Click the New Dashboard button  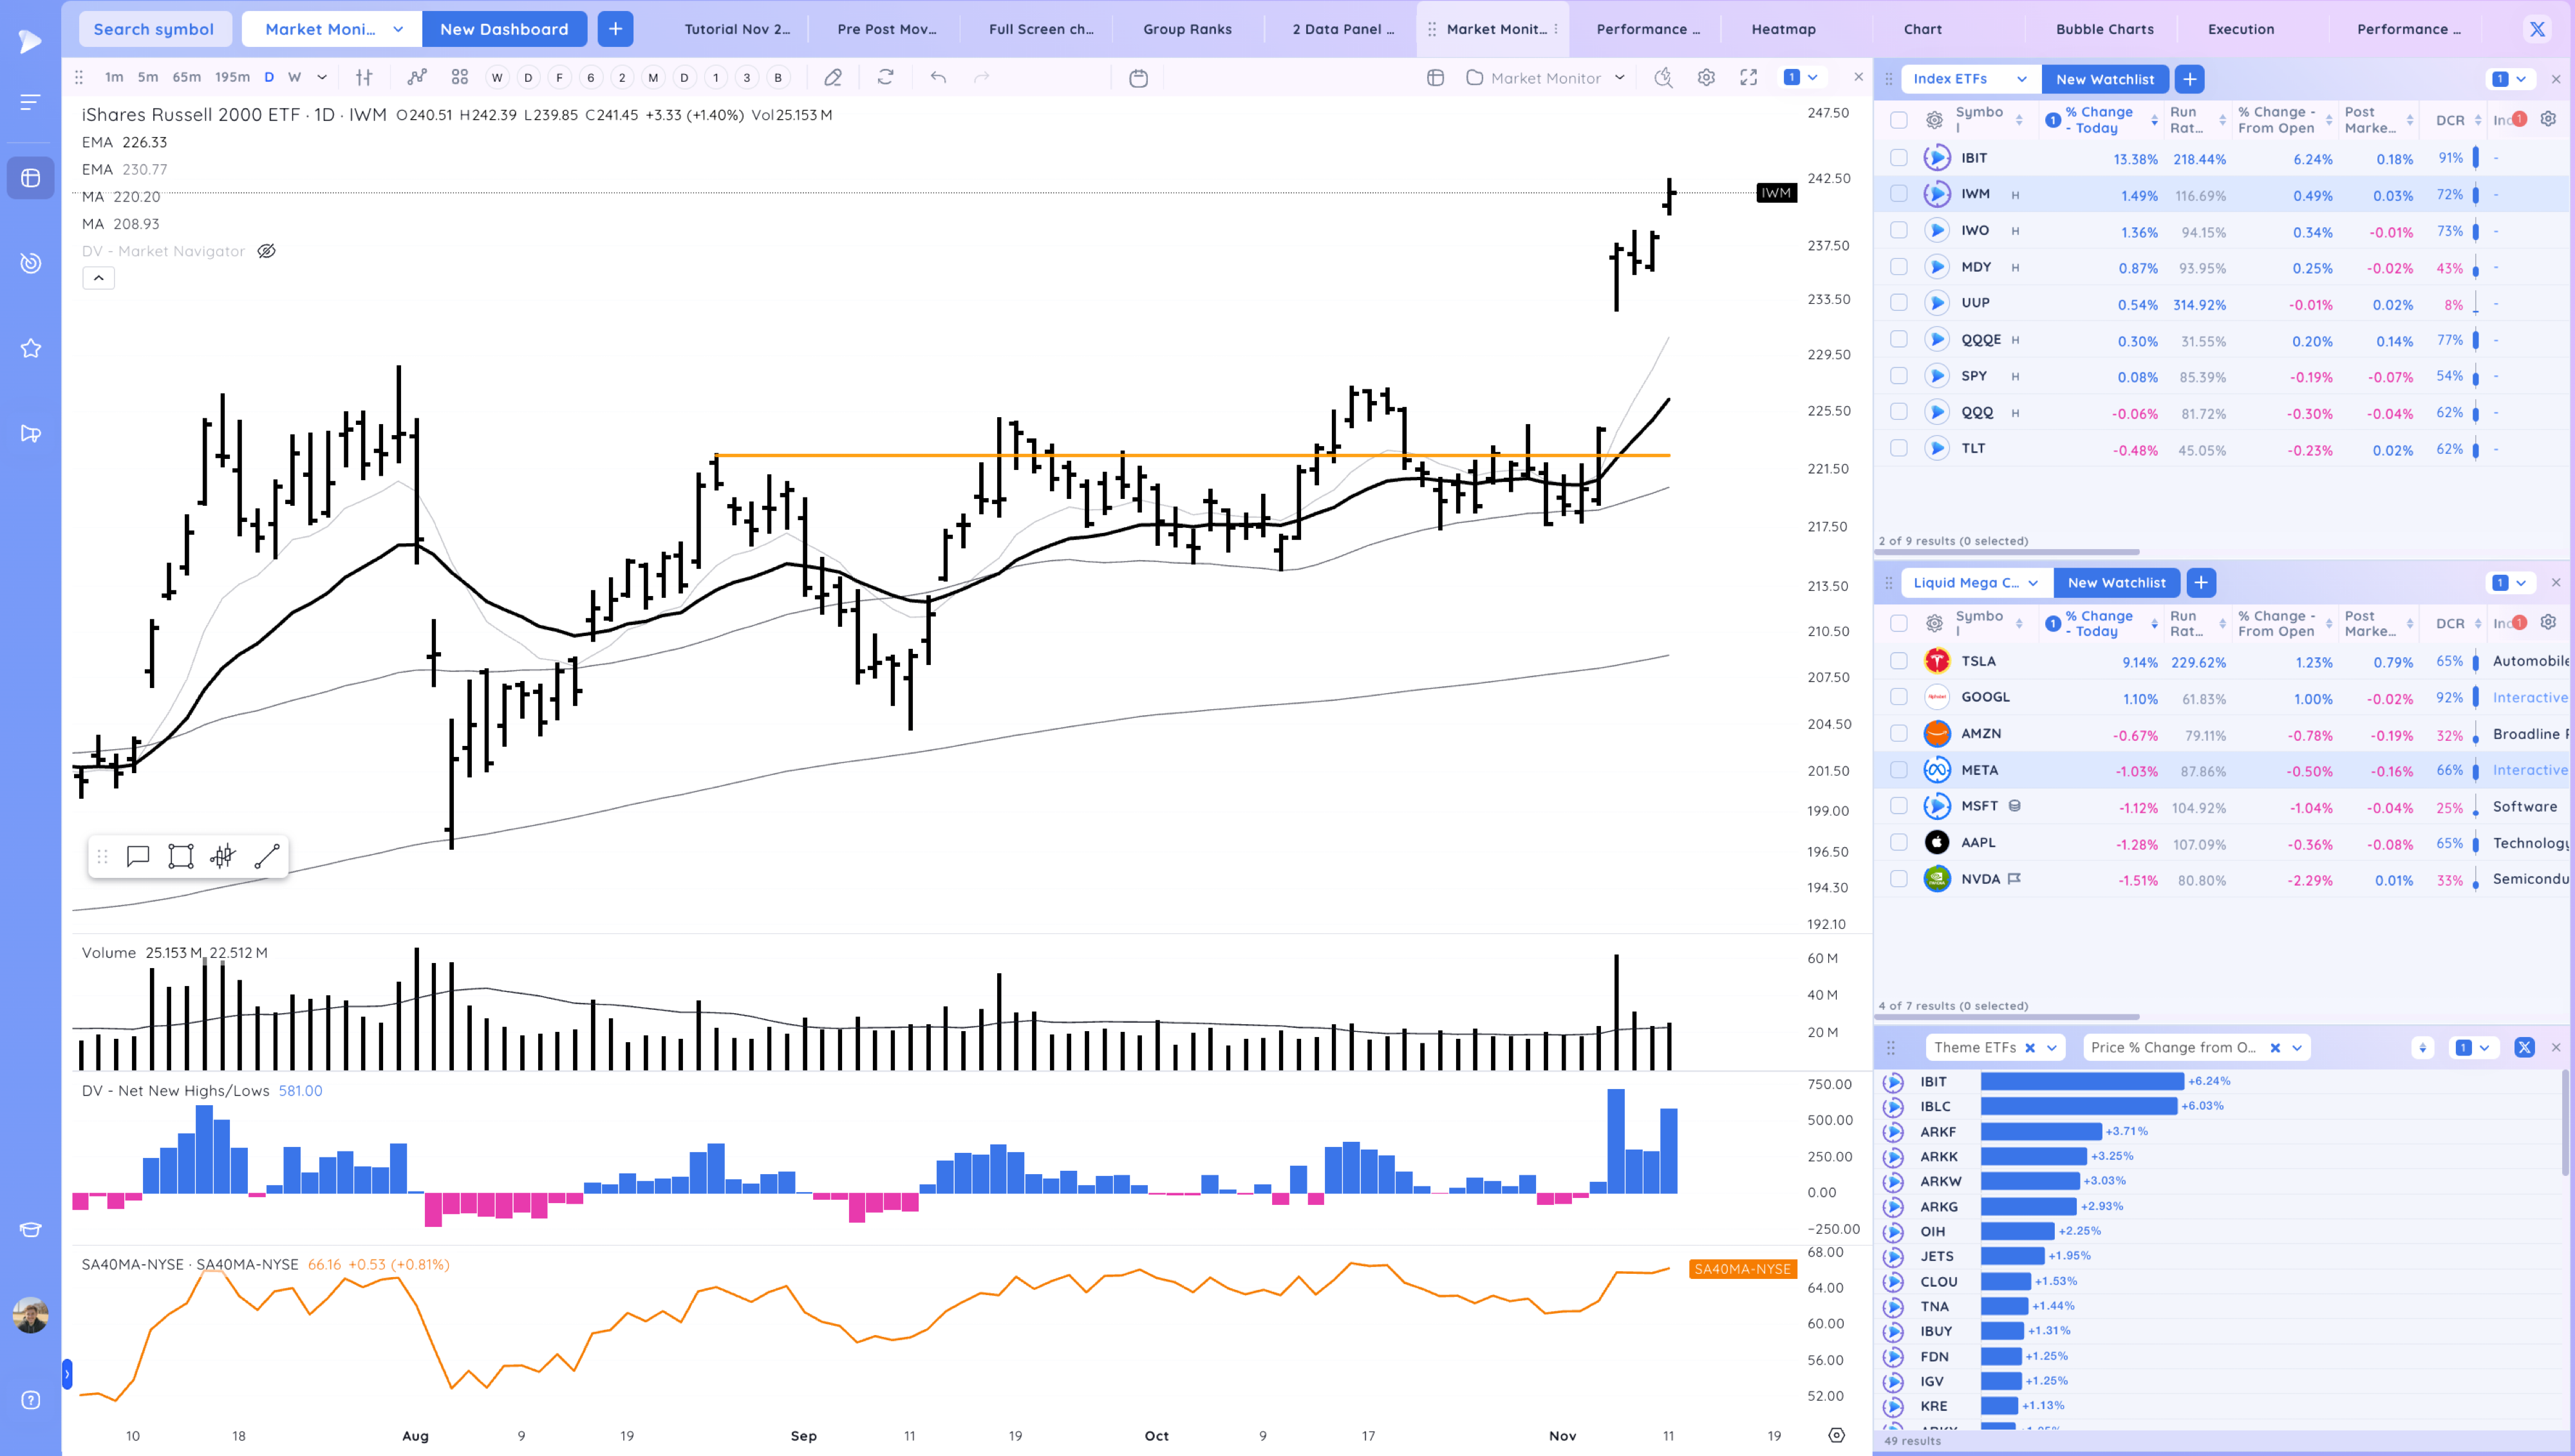click(504, 29)
